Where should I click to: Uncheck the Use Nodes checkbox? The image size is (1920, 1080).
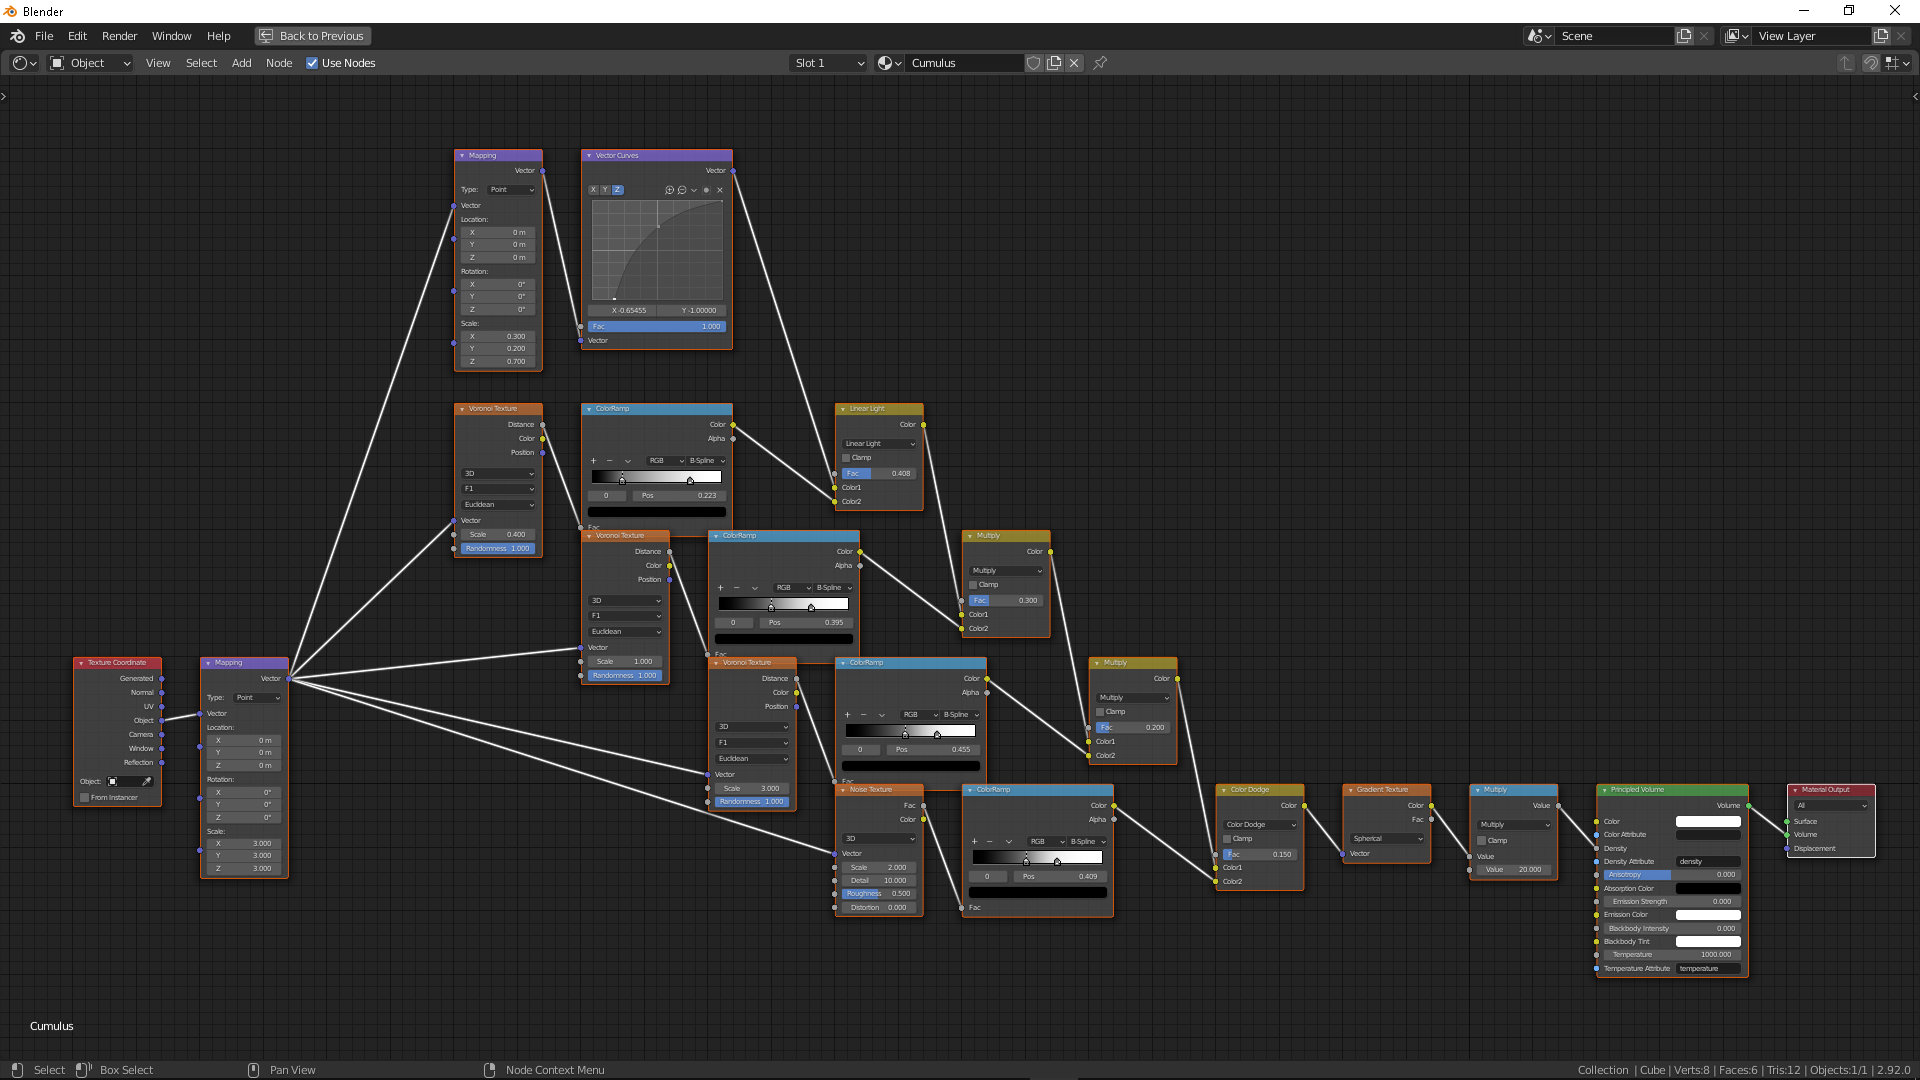click(x=312, y=63)
